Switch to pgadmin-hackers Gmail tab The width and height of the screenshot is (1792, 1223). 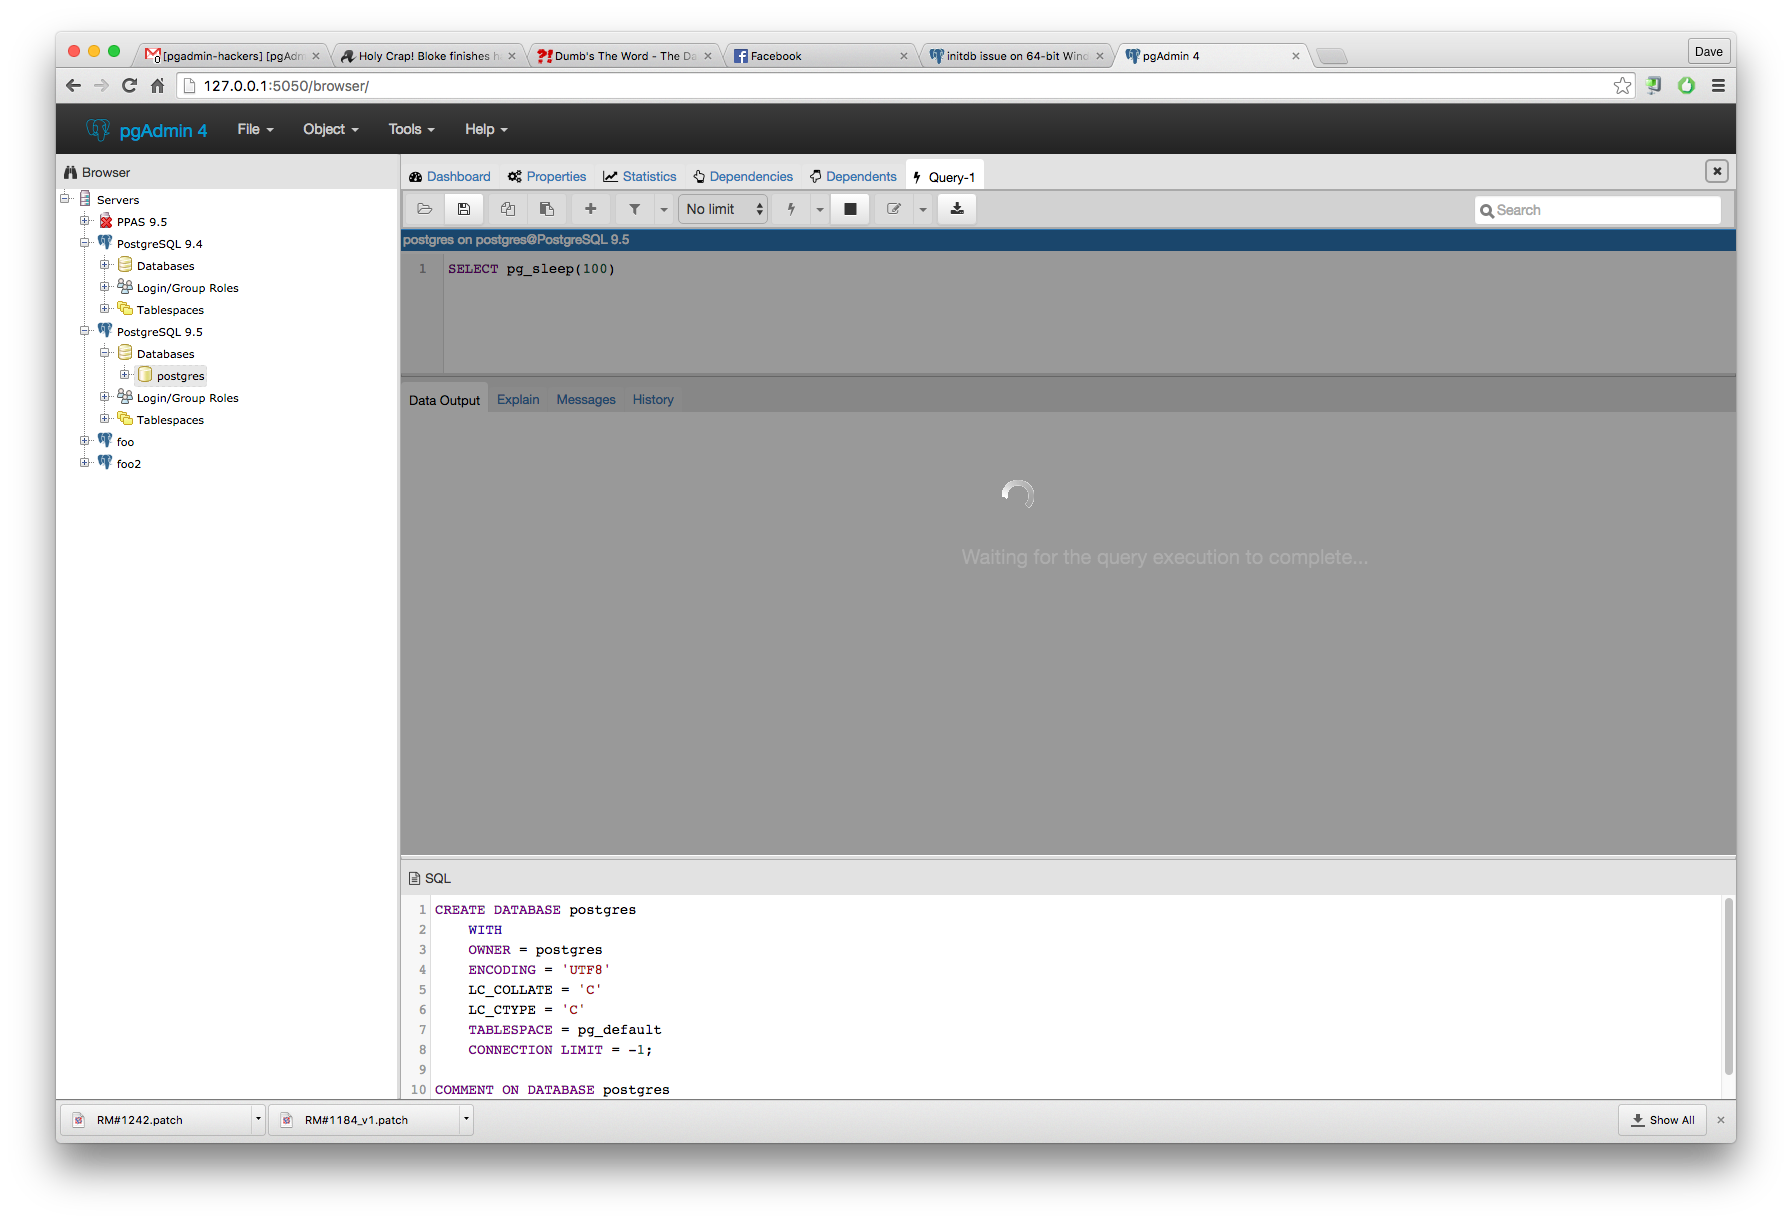point(231,56)
